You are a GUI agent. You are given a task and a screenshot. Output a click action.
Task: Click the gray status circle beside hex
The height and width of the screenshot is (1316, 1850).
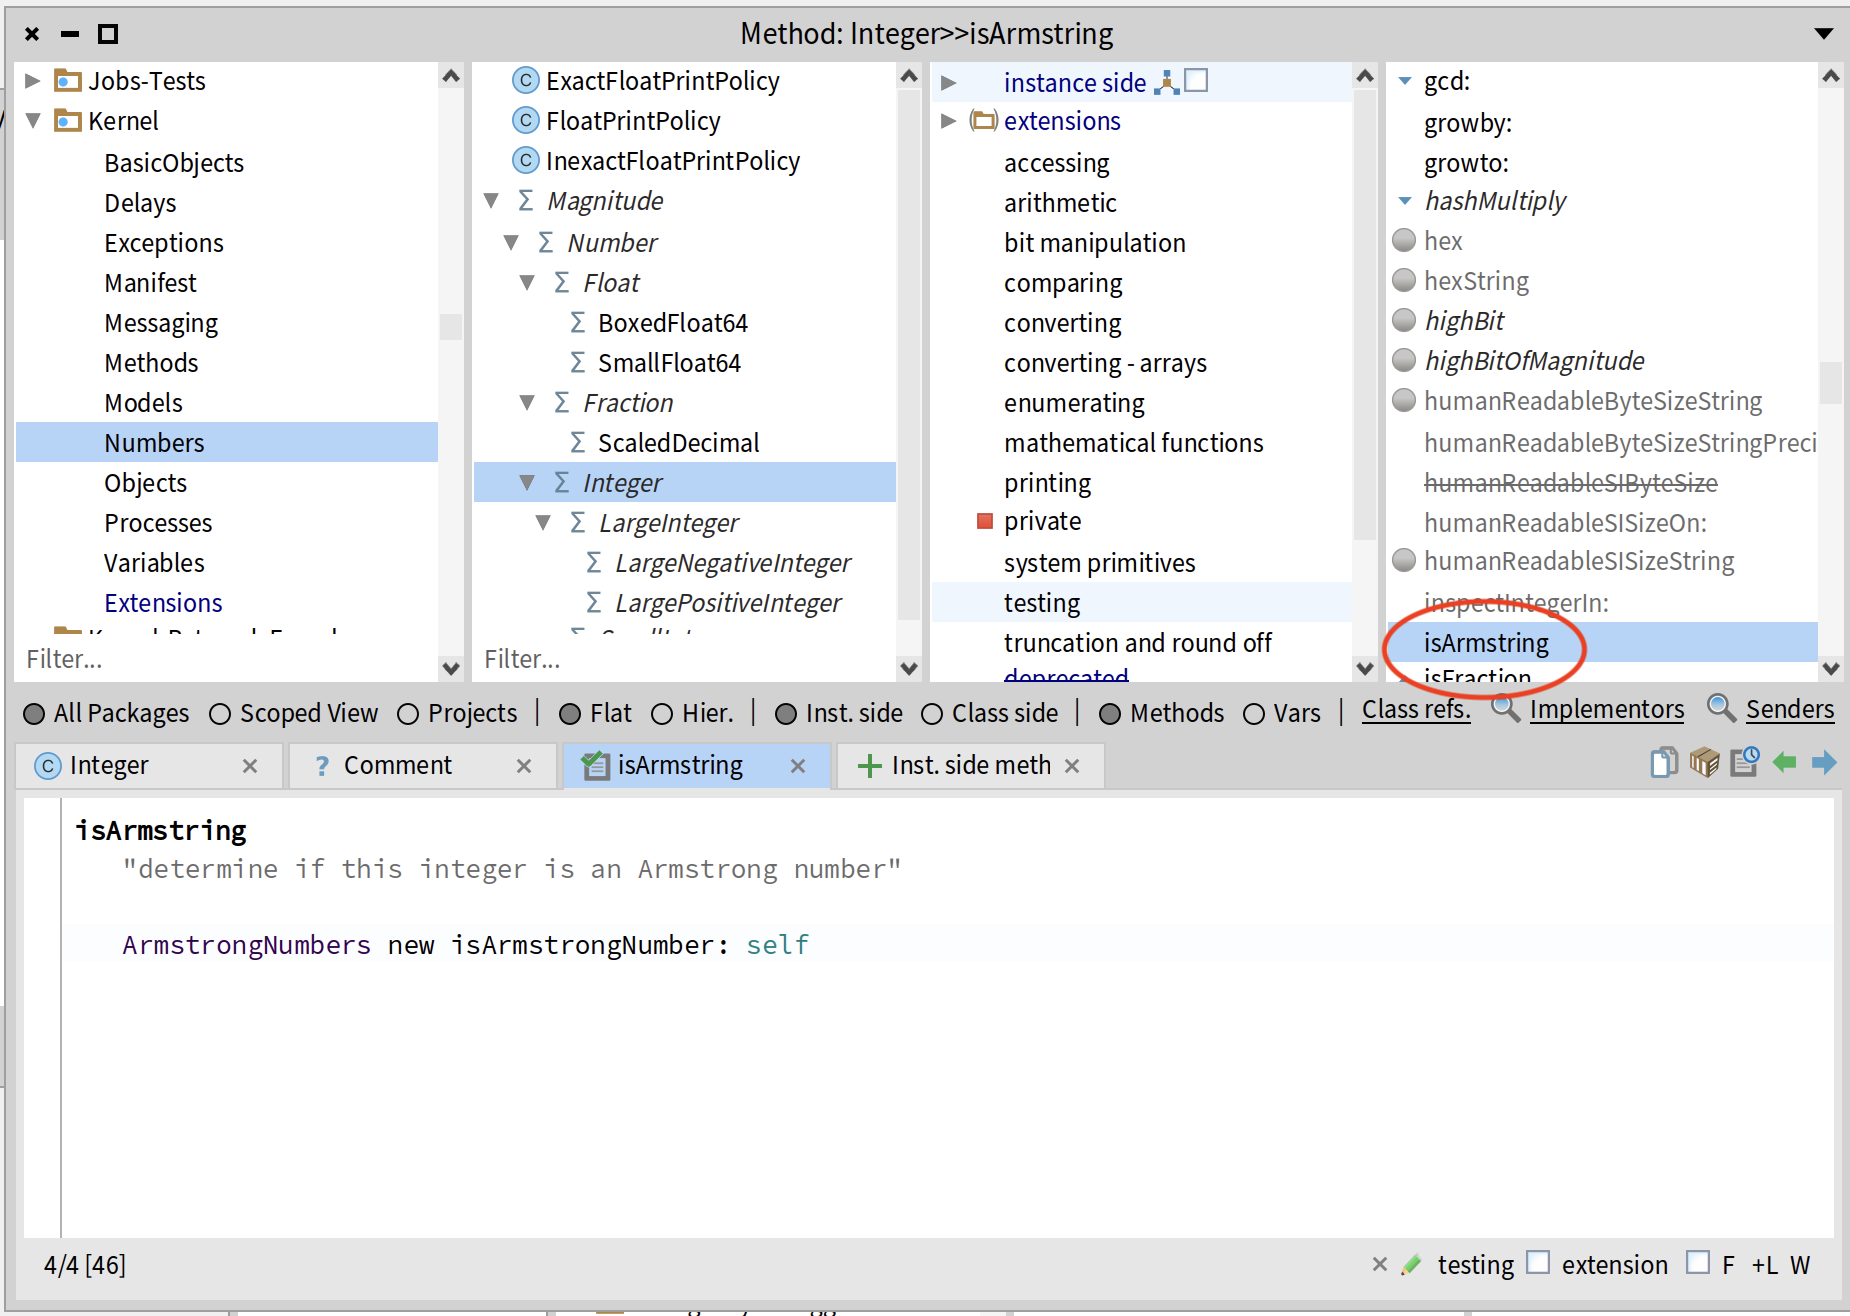tap(1404, 240)
